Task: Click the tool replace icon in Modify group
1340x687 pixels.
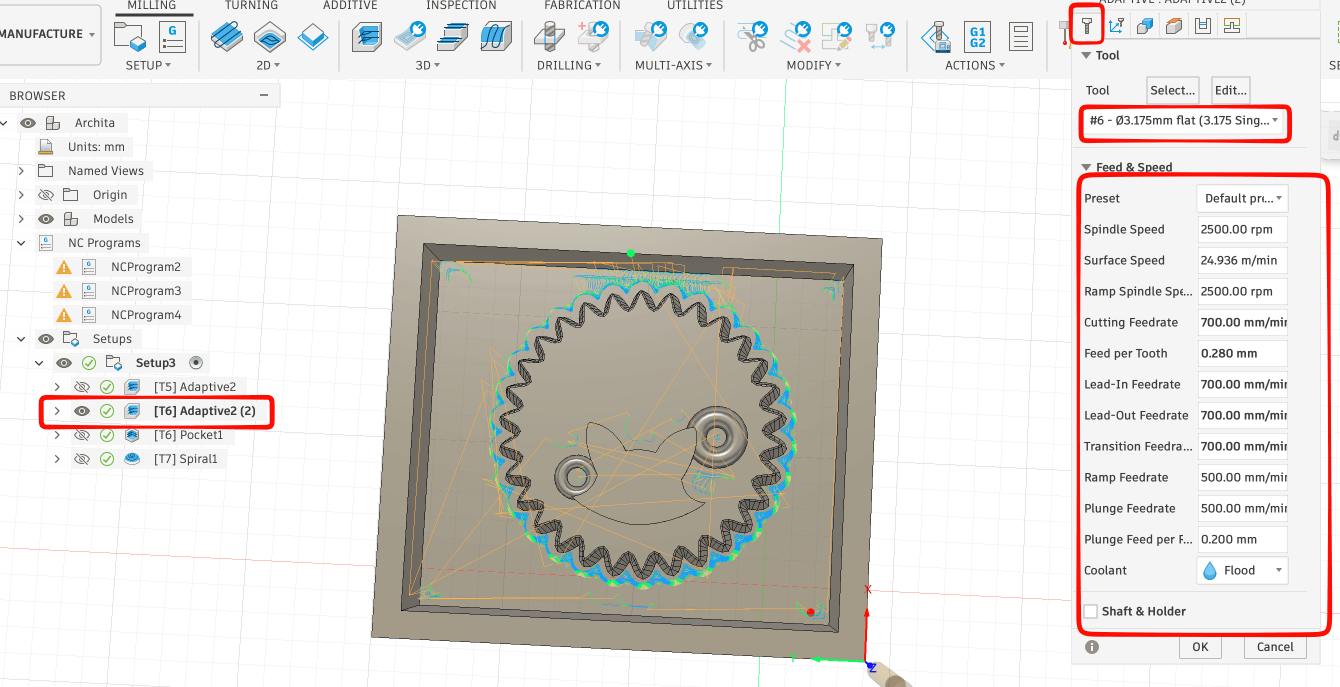Action: coord(880,36)
